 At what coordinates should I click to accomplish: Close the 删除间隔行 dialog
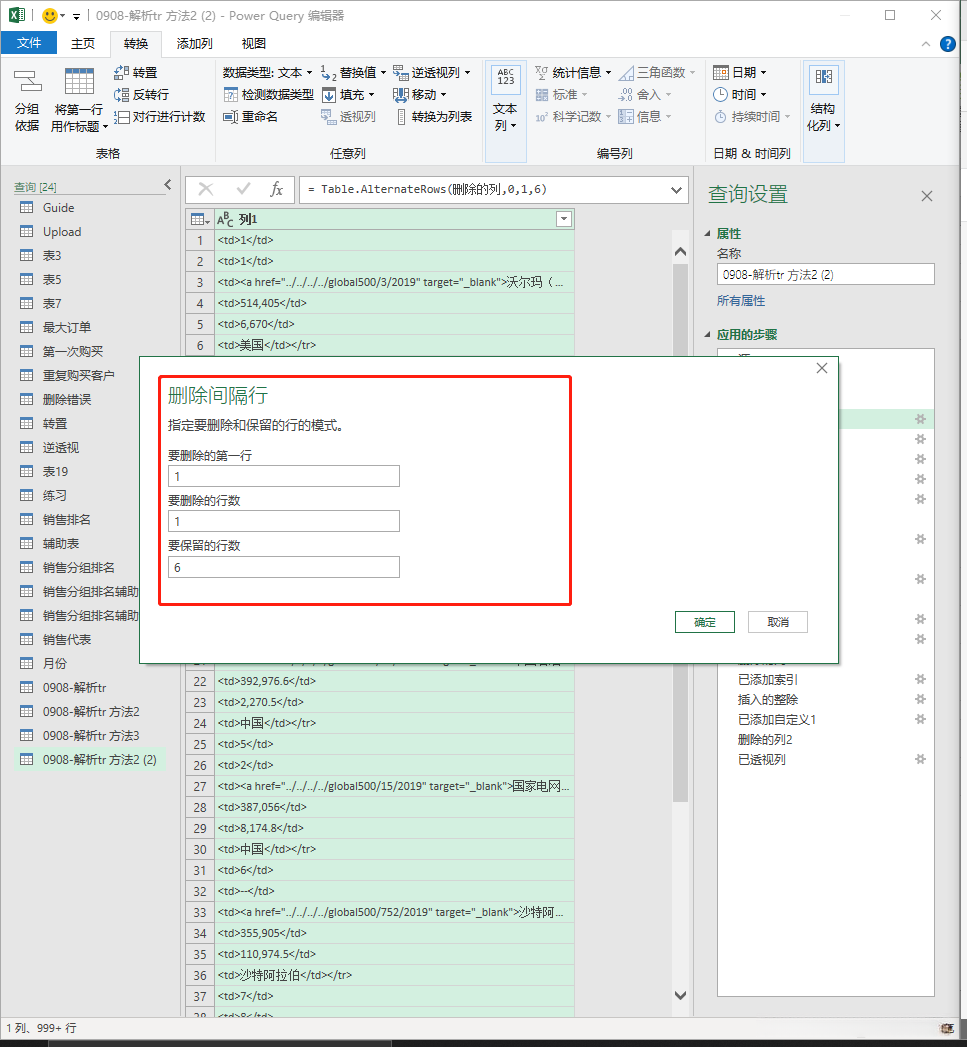822,368
